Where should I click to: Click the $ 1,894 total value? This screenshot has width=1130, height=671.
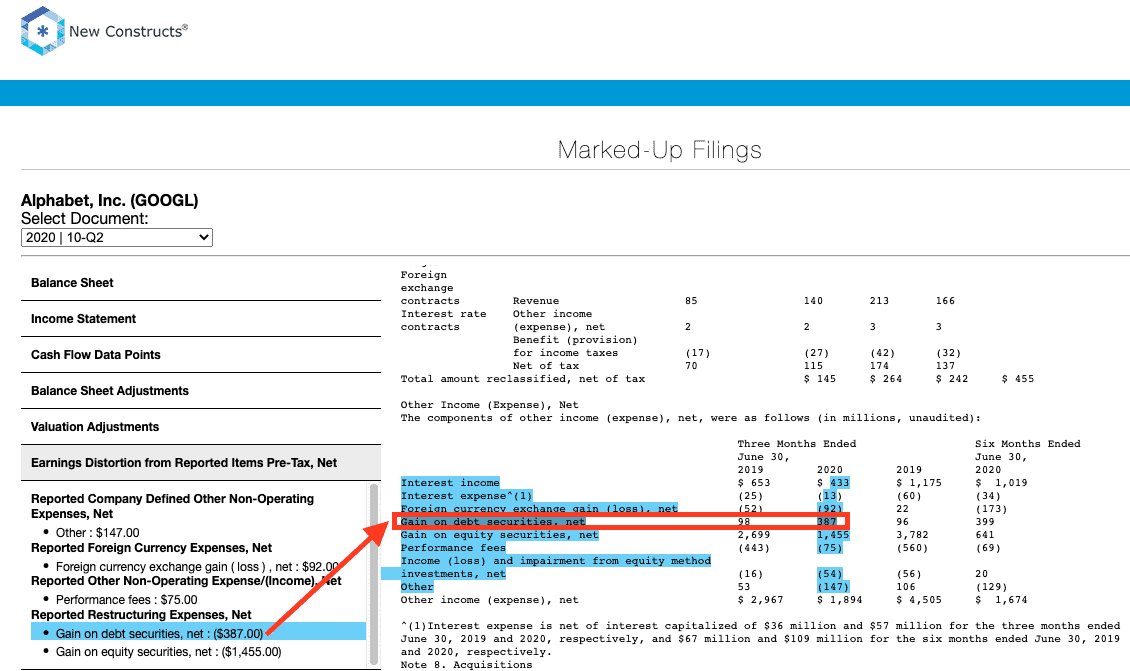pos(840,600)
